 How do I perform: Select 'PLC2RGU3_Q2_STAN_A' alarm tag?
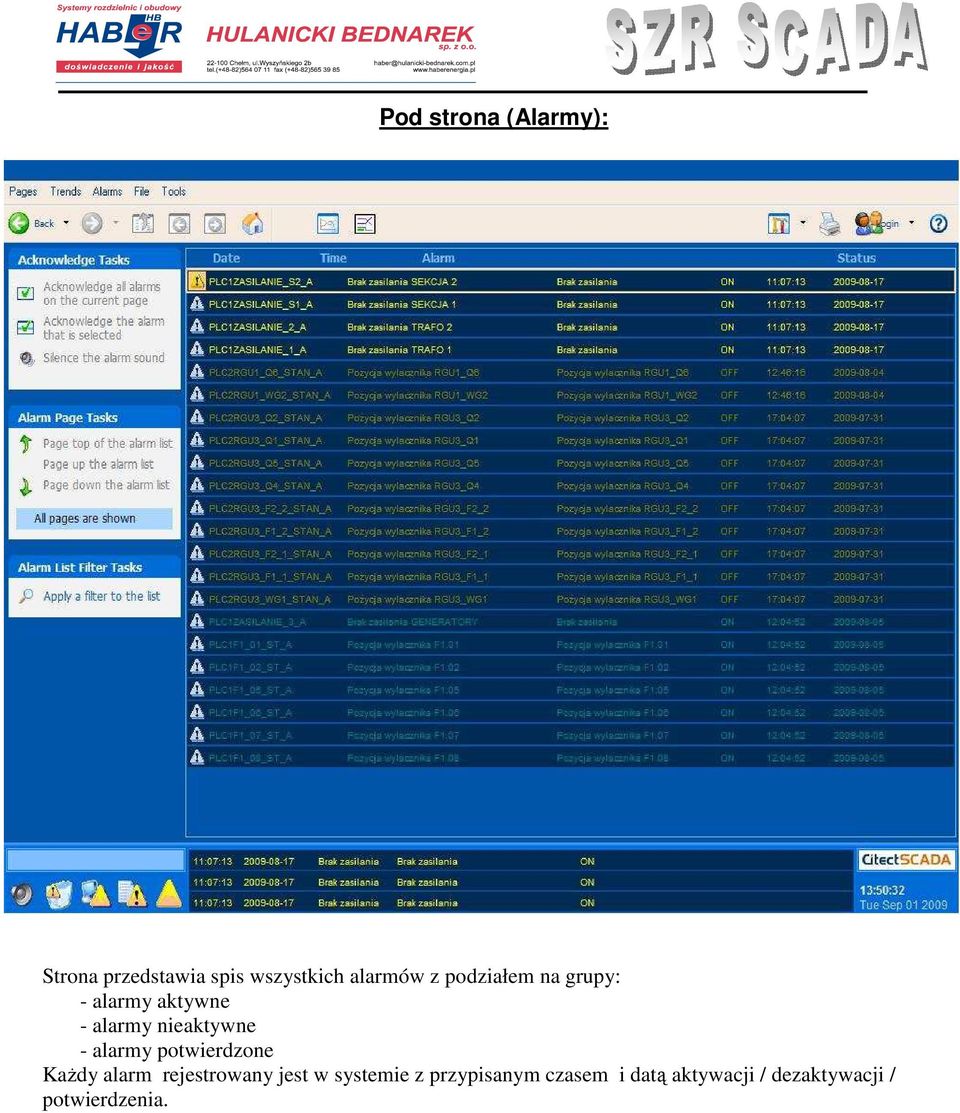click(x=266, y=418)
